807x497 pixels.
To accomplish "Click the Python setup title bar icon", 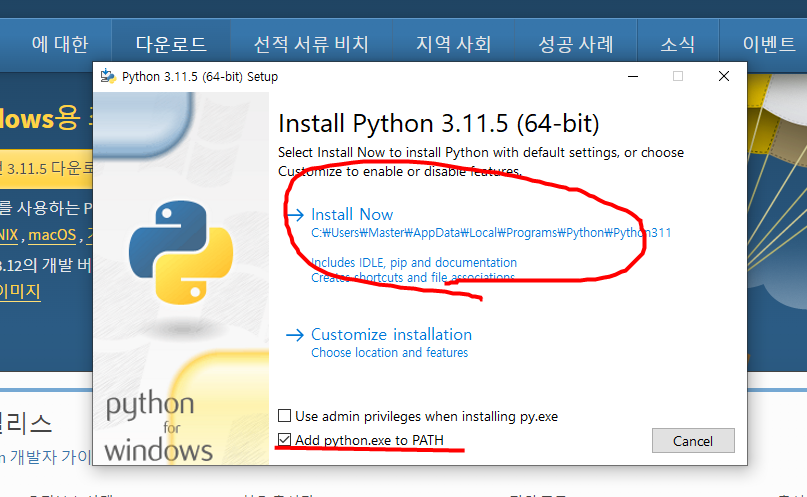I will [108, 76].
